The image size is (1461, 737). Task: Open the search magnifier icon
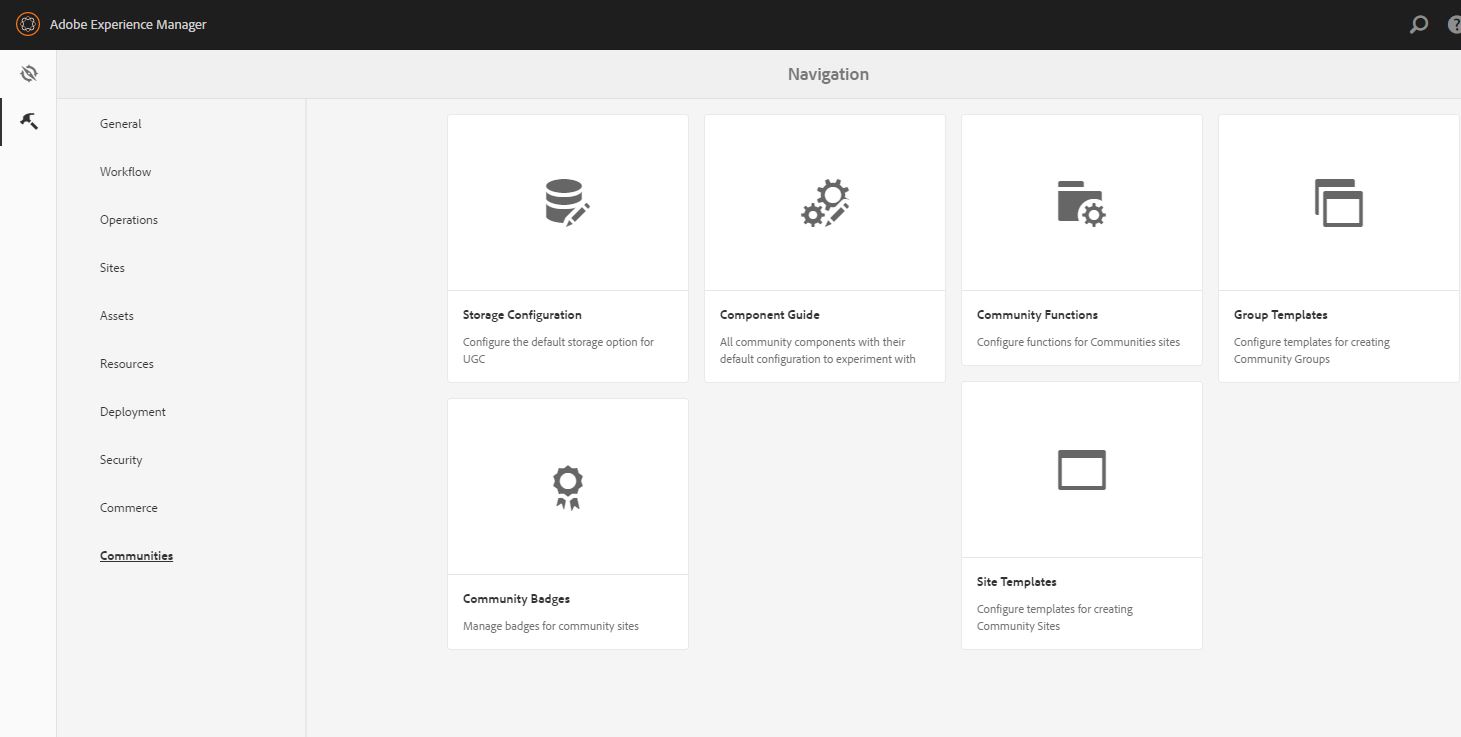[x=1418, y=25]
